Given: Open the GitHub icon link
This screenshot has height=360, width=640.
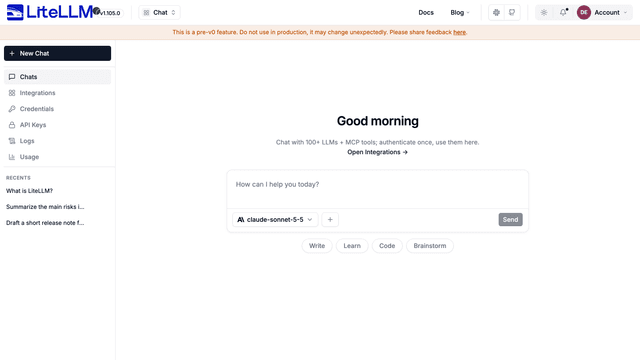Looking at the screenshot, I should click(x=512, y=13).
